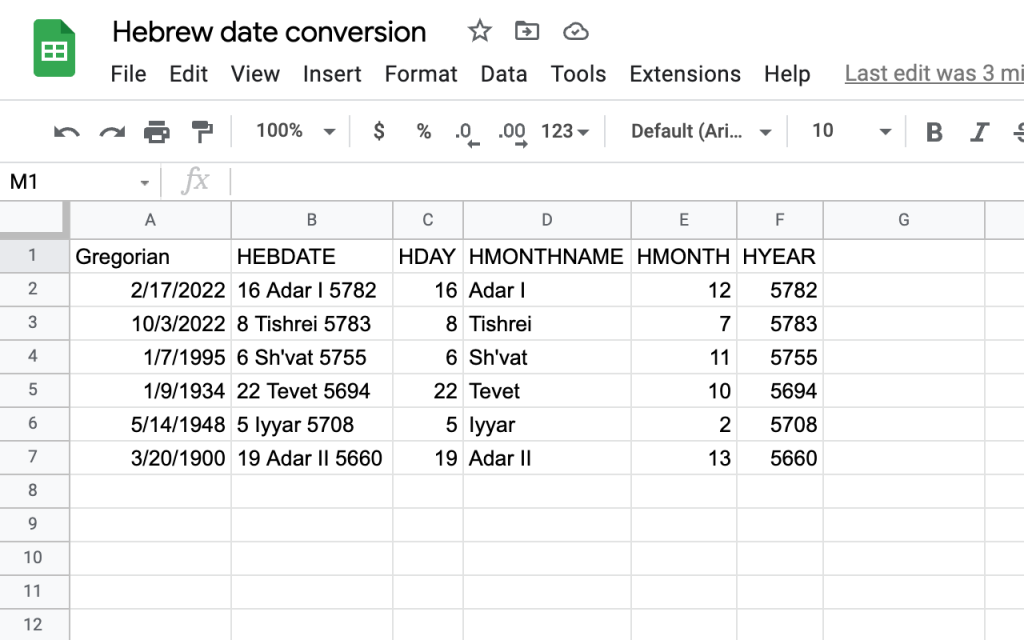Toggle bold formatting
The image size is (1024, 640).
934,132
